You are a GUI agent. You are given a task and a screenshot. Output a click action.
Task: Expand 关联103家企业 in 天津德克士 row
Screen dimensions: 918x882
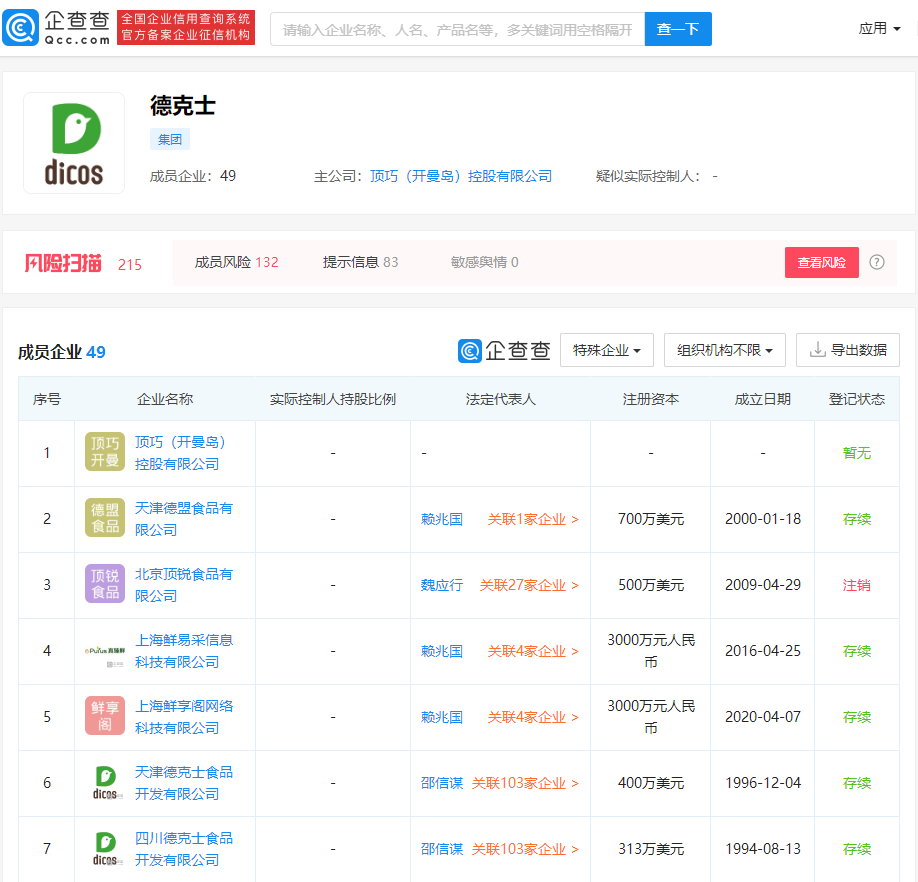click(x=525, y=783)
